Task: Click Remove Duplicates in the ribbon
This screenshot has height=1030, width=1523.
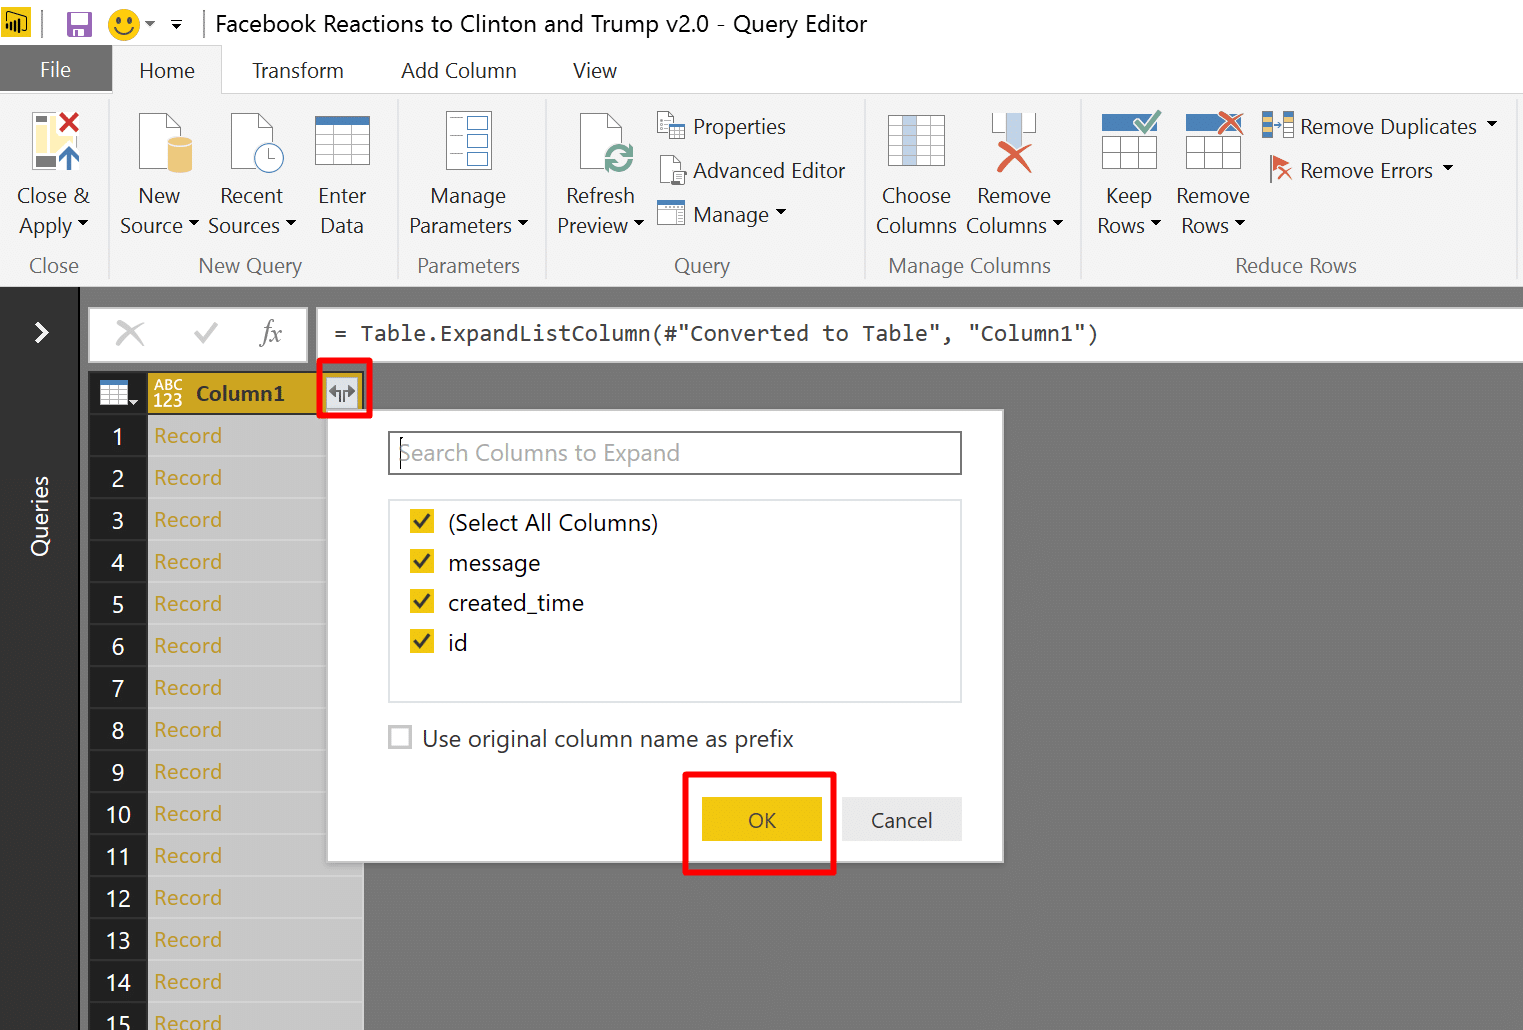Action: click(1379, 126)
